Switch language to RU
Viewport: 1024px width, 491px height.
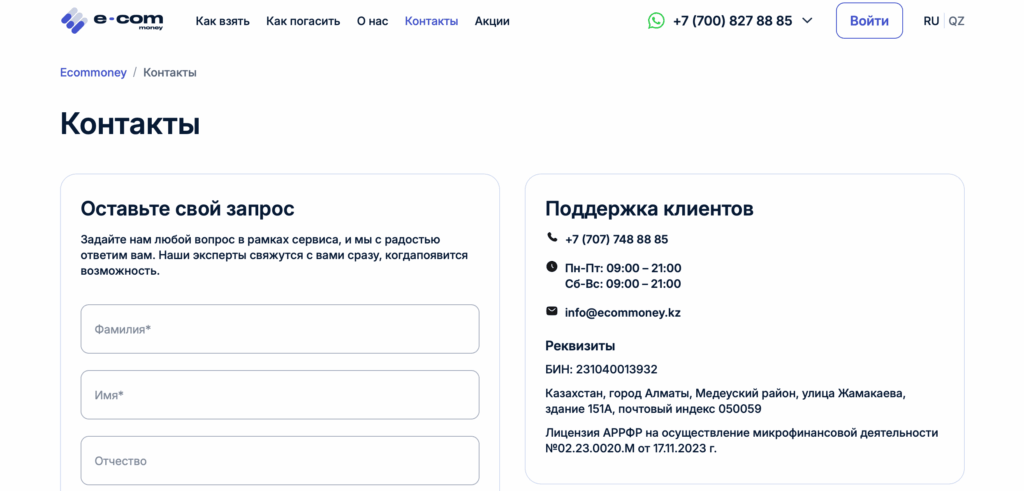(x=931, y=21)
